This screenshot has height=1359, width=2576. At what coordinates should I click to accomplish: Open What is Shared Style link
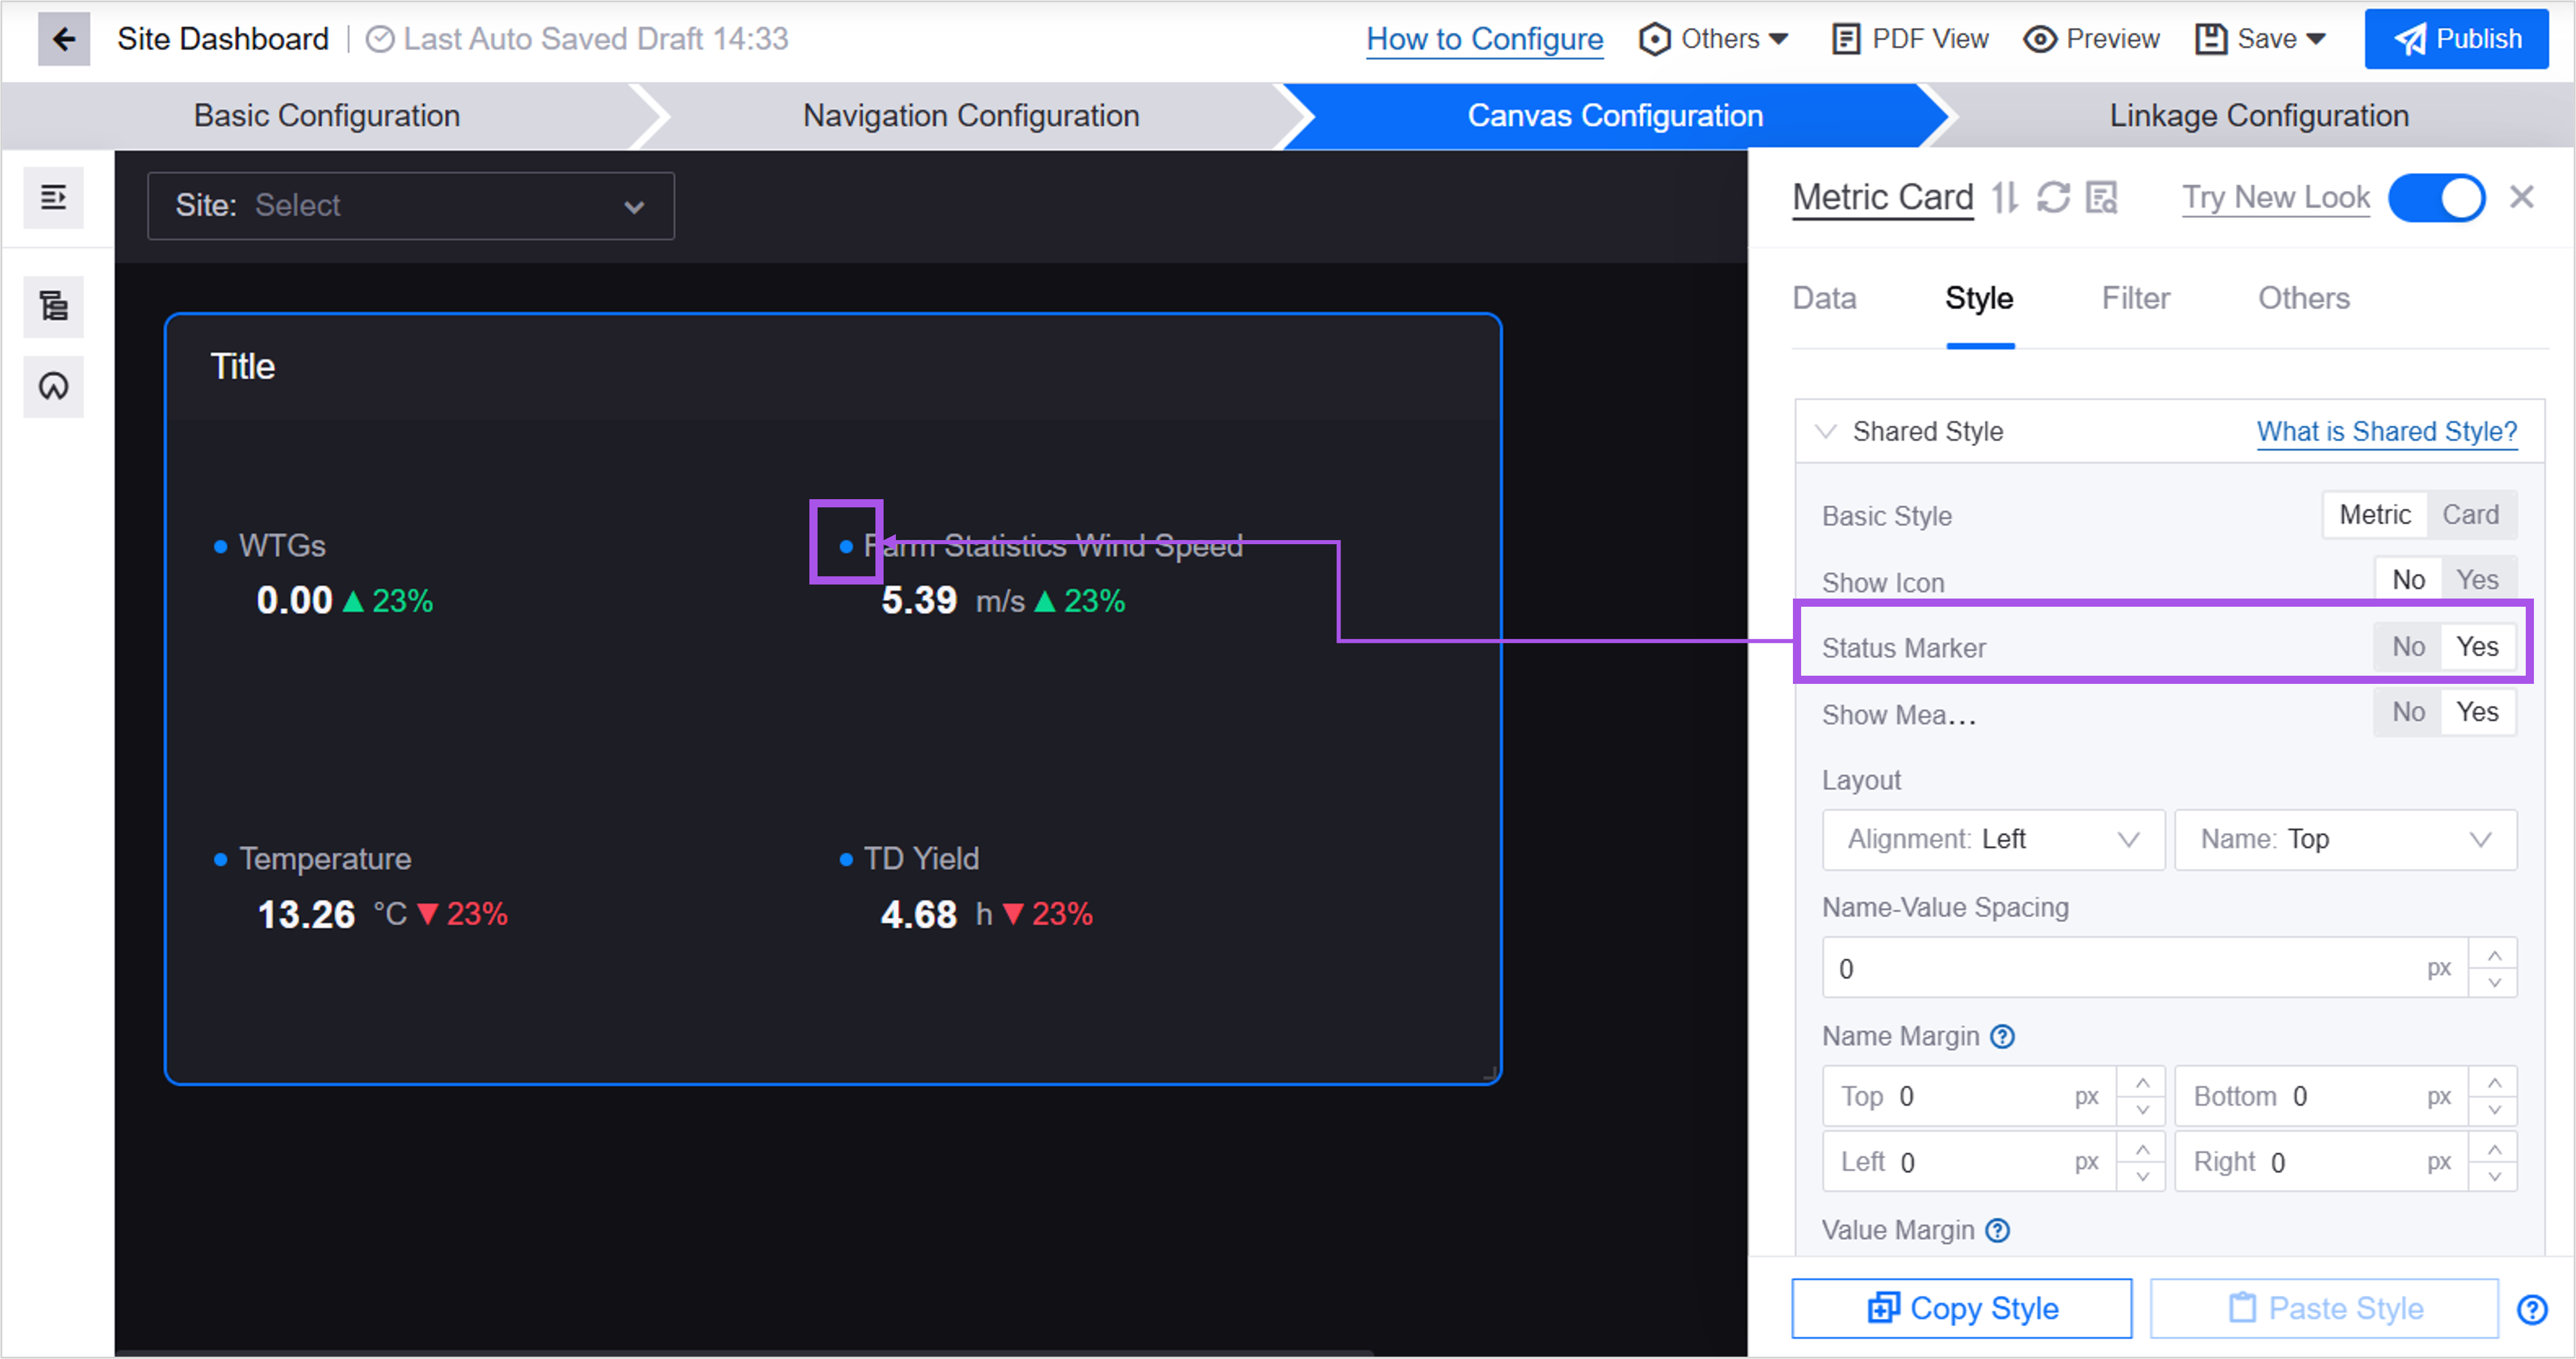[2386, 431]
